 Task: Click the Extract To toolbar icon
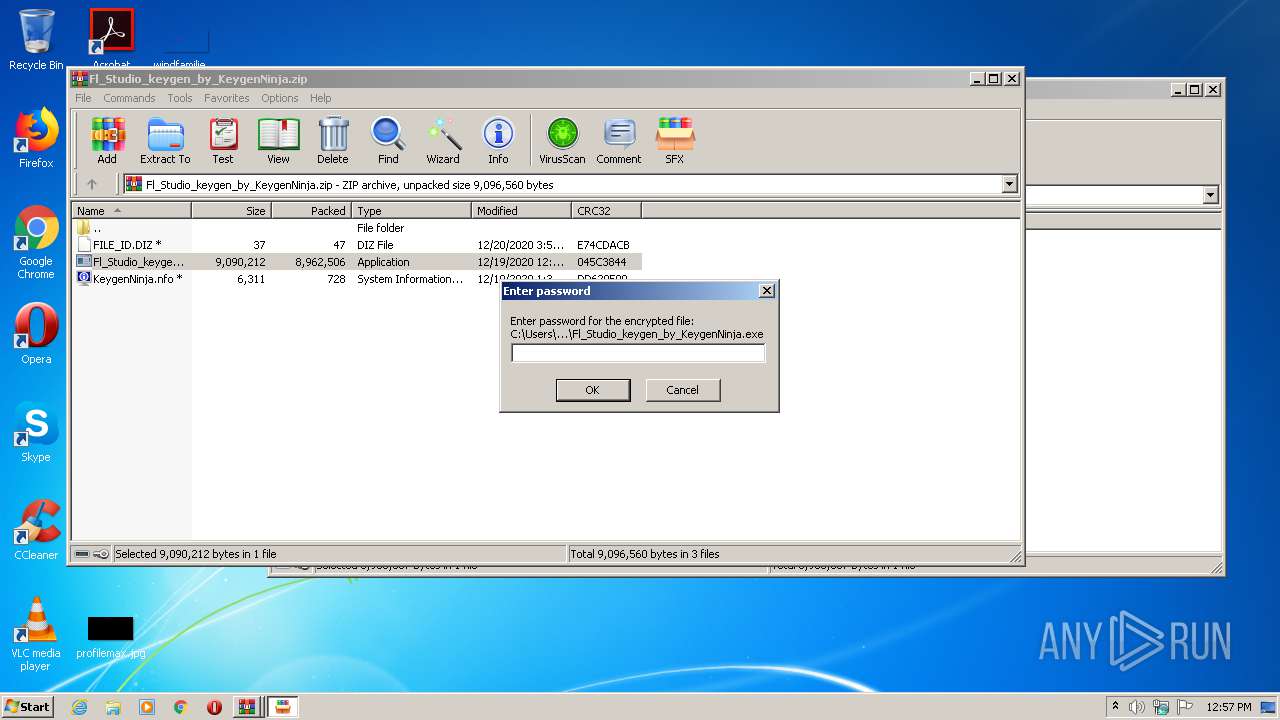(165, 140)
